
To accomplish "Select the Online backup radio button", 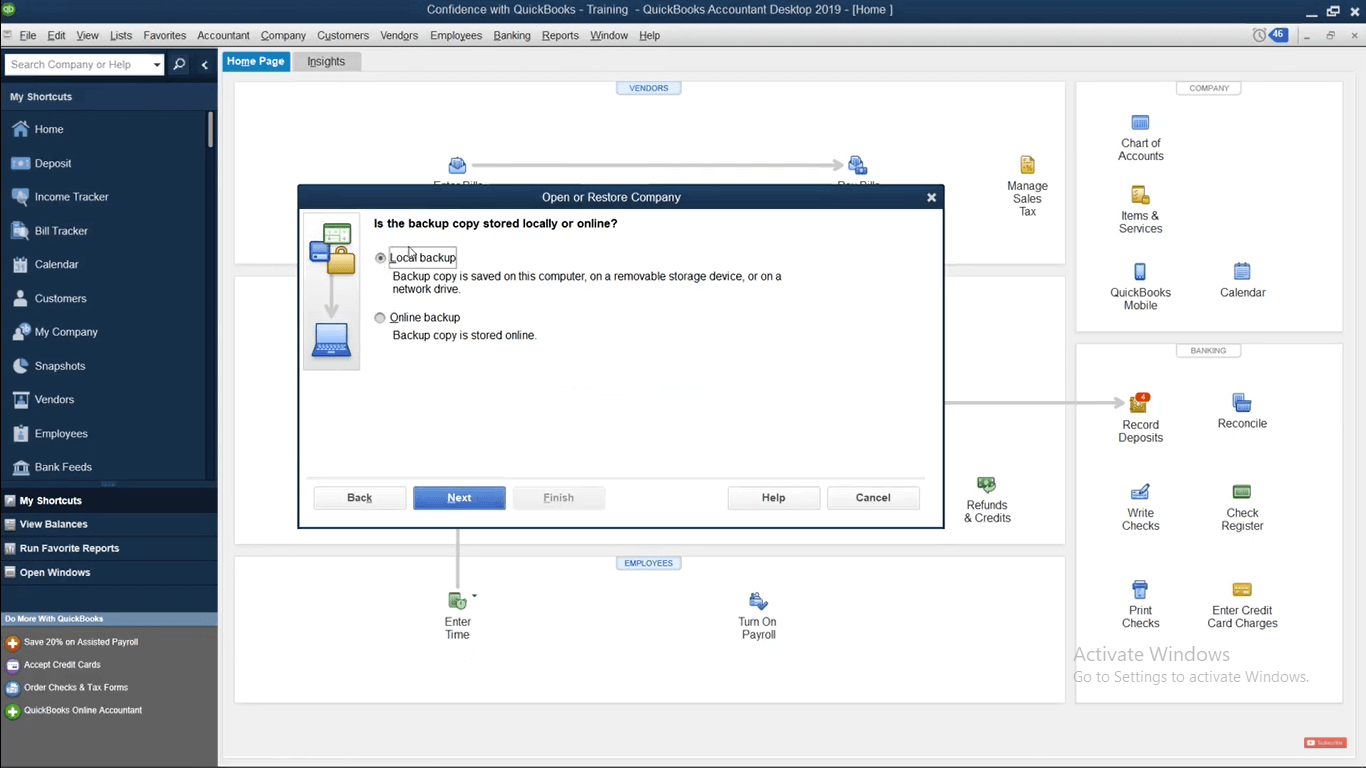I will click(x=380, y=318).
